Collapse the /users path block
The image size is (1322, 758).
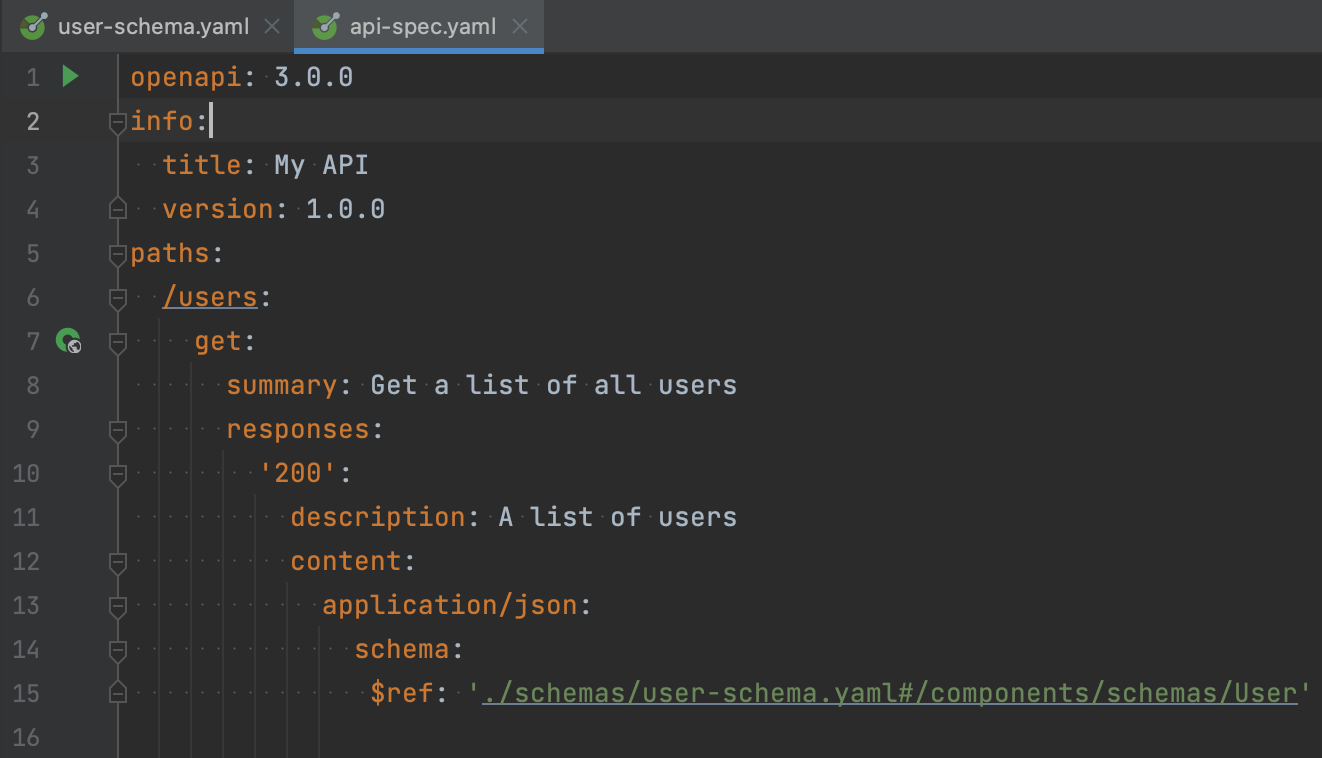click(116, 297)
